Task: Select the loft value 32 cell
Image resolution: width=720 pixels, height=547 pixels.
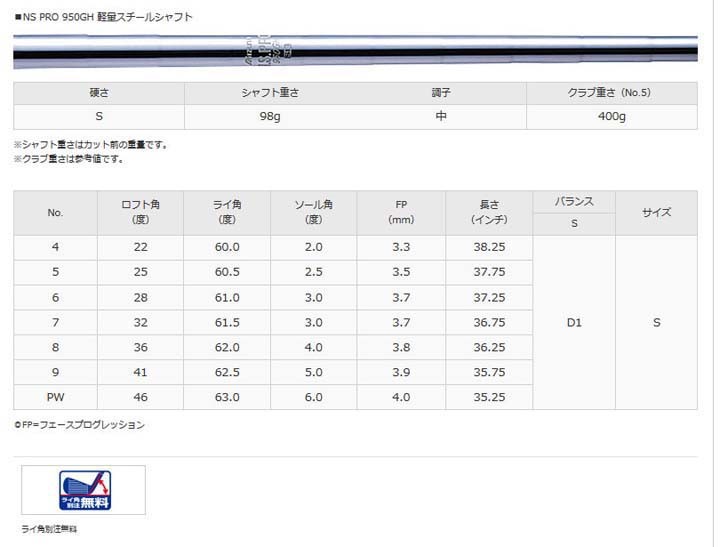Action: pos(141,323)
